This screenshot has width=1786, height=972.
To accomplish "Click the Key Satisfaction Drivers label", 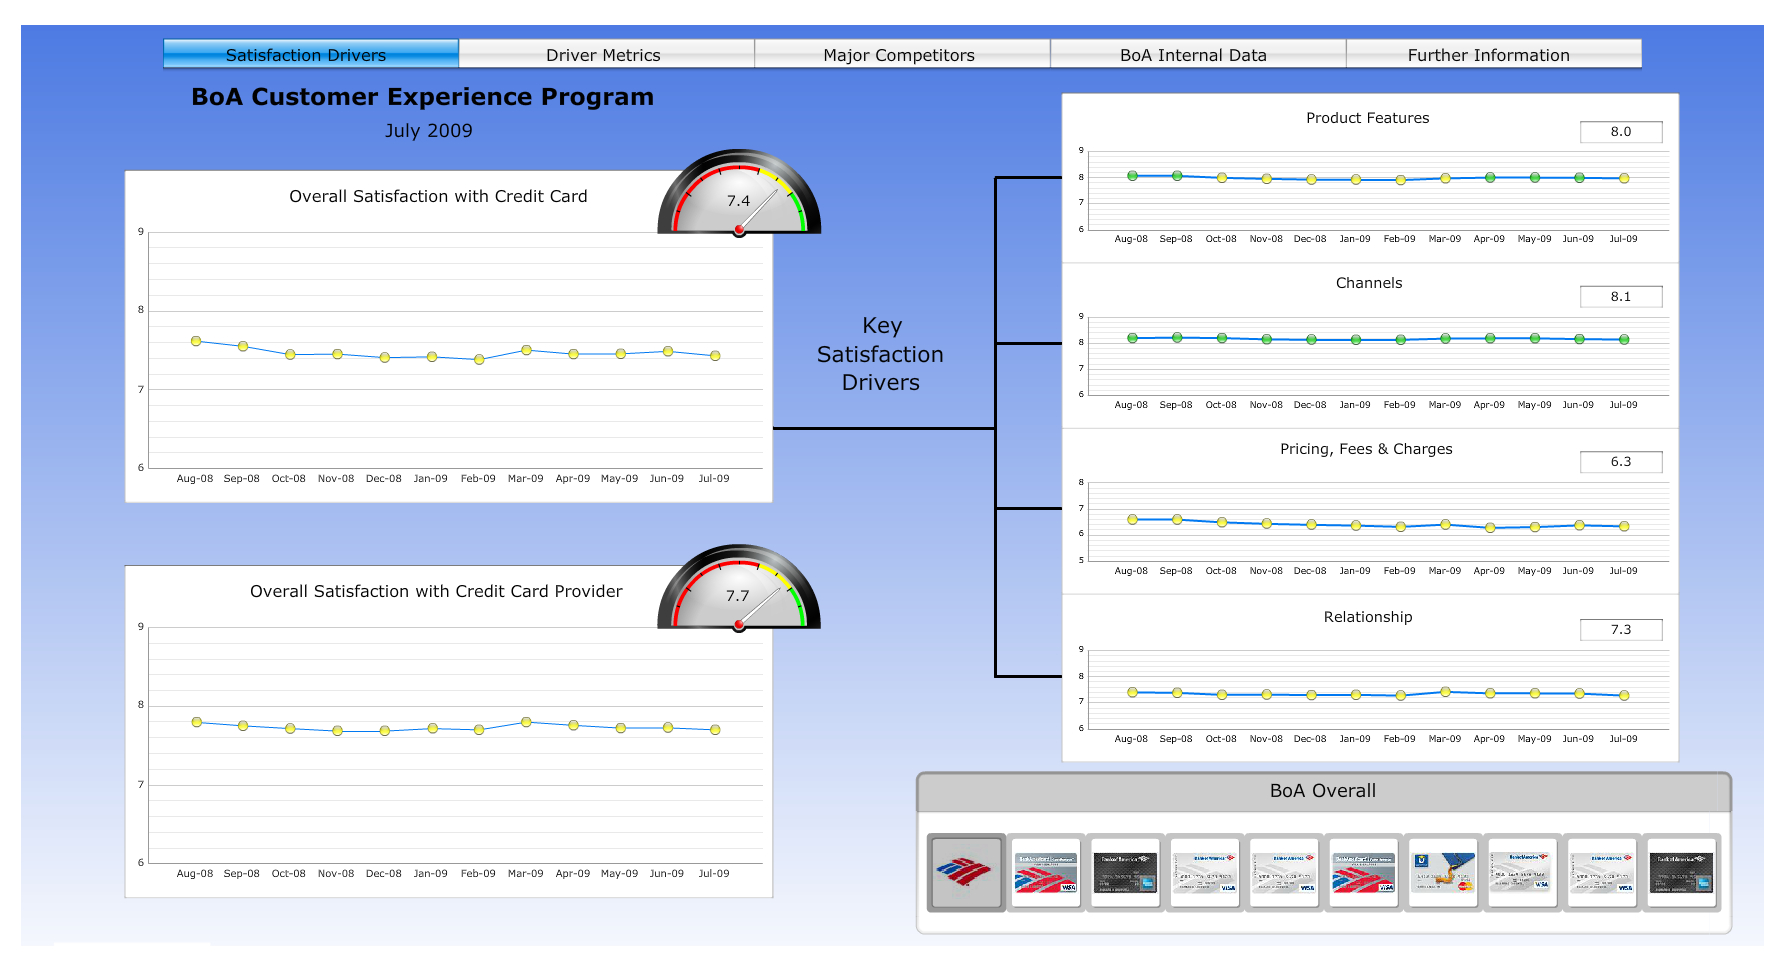I will [880, 354].
